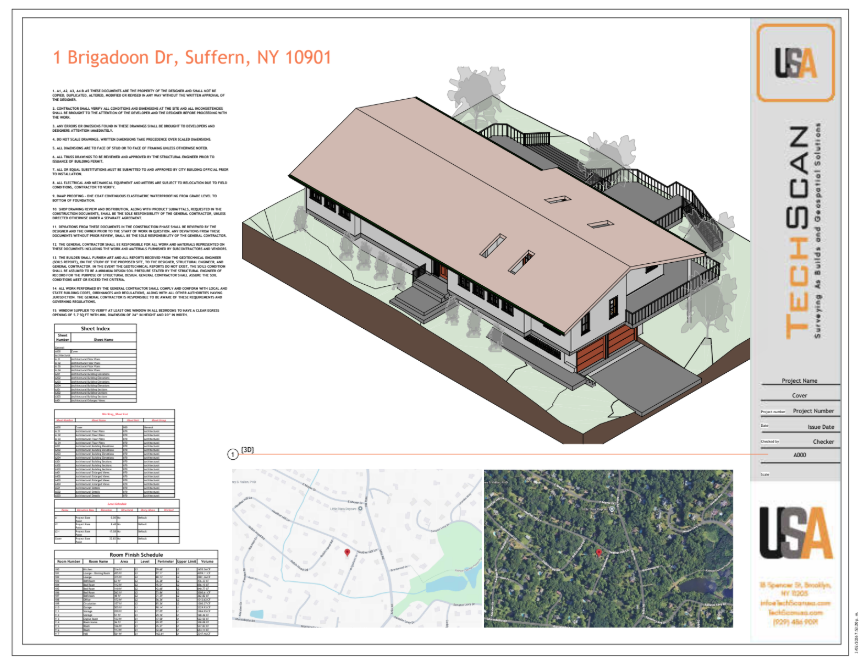Click the circled number 1 view marker
The width and height of the screenshot is (863, 667).
(x=234, y=453)
